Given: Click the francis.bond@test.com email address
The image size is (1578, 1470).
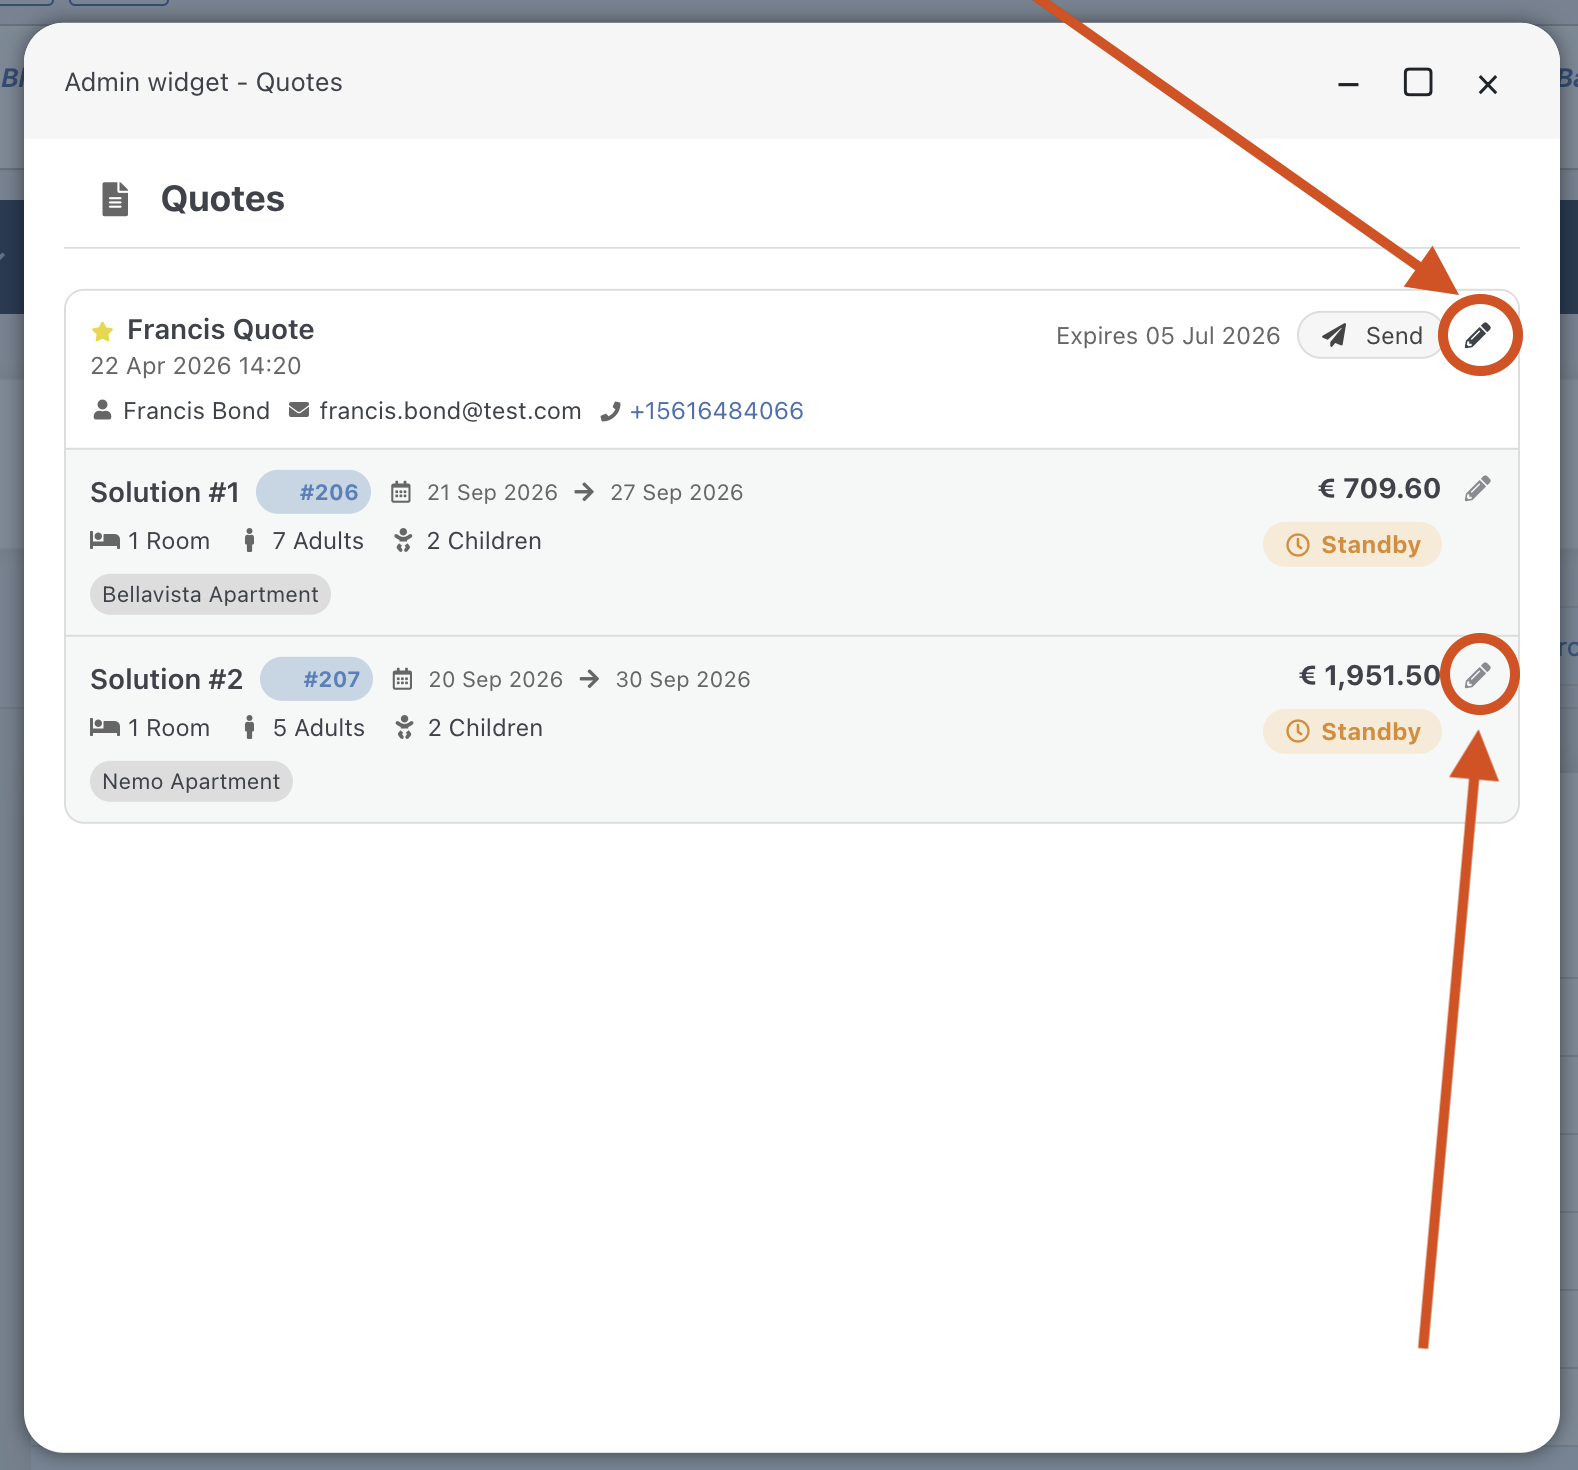Looking at the screenshot, I should (x=450, y=411).
